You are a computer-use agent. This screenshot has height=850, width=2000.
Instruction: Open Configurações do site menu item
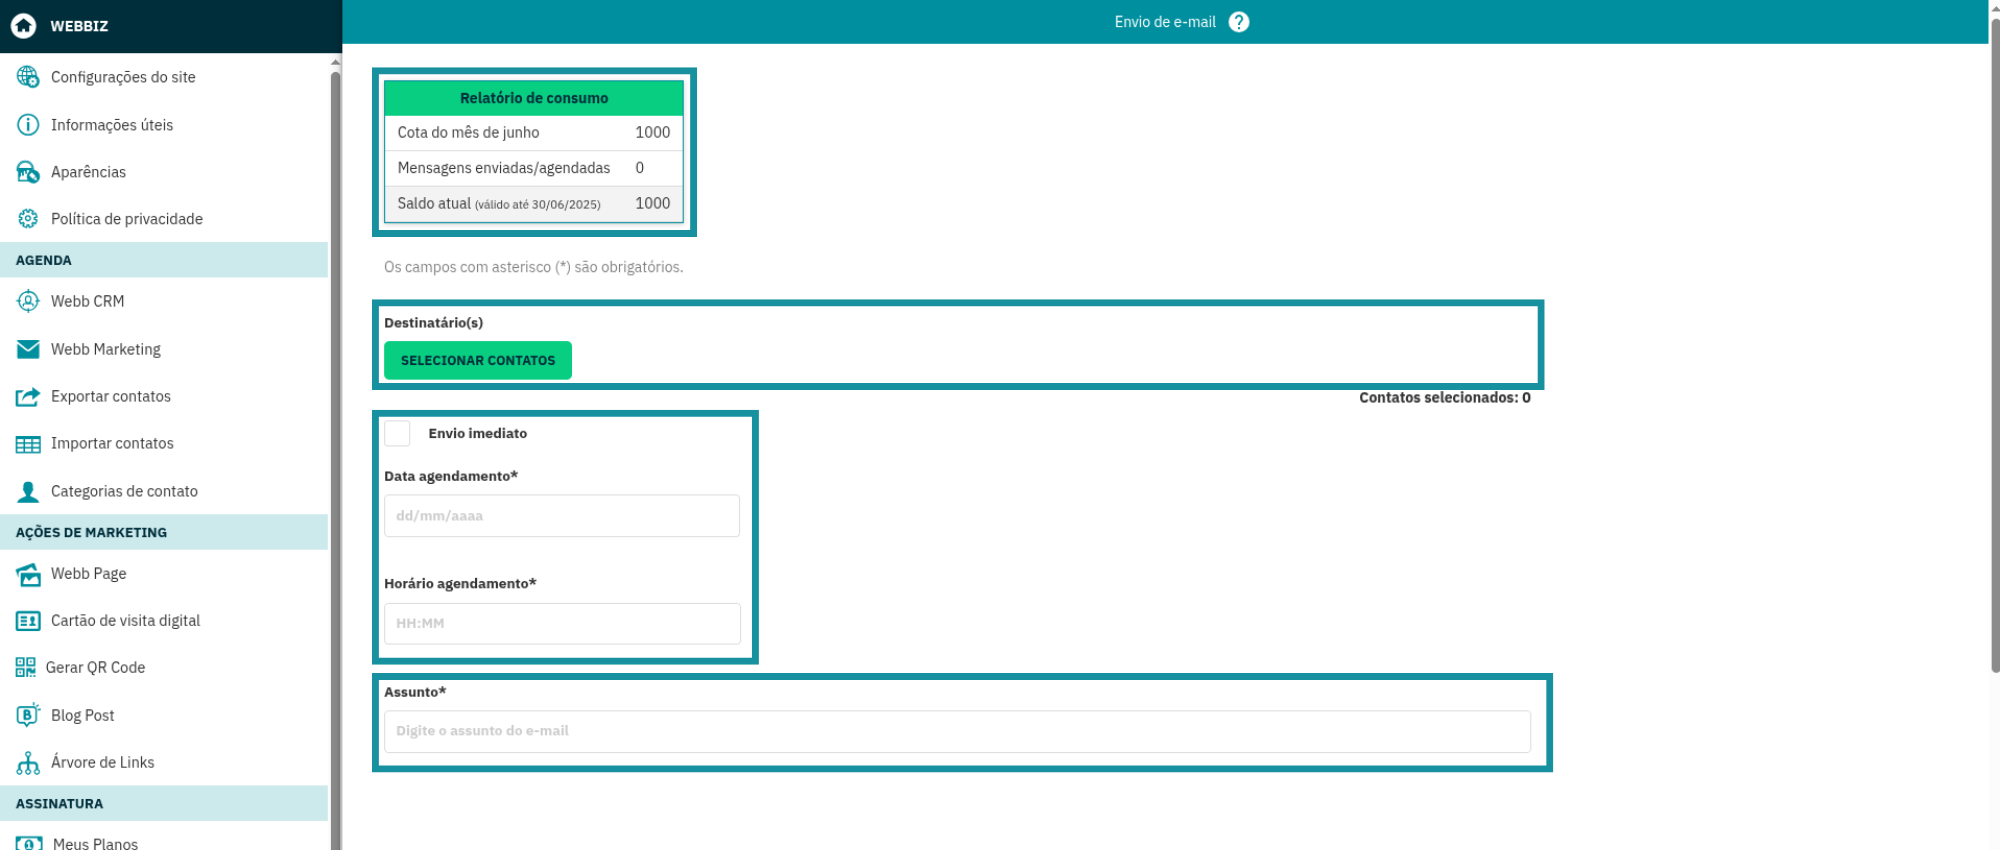pyautogui.click(x=123, y=77)
